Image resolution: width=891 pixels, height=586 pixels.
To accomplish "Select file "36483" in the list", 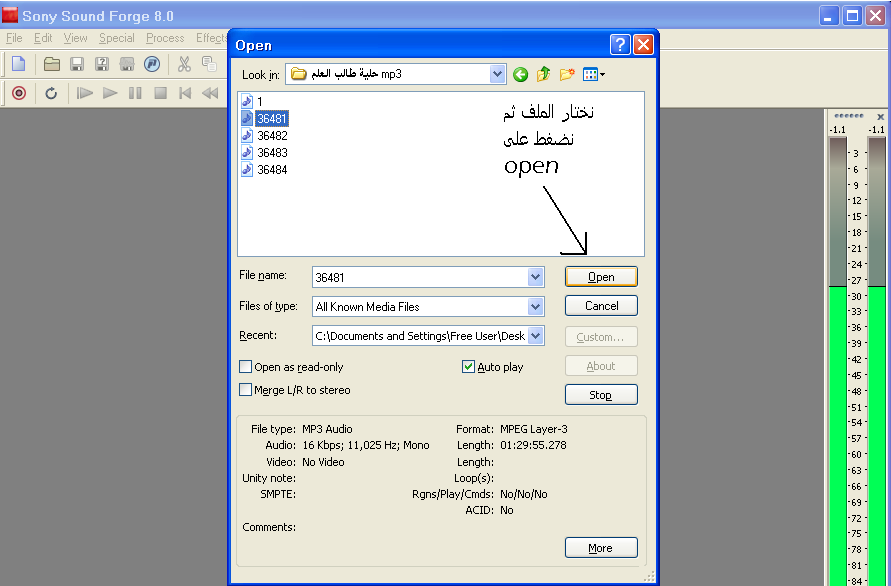I will click(x=272, y=152).
